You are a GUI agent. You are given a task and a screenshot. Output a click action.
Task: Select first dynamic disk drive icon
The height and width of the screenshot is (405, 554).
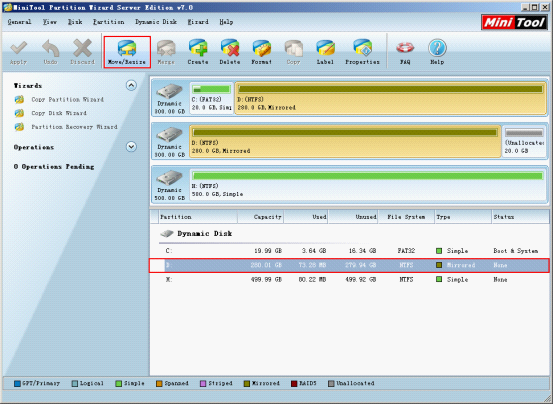tap(170, 91)
